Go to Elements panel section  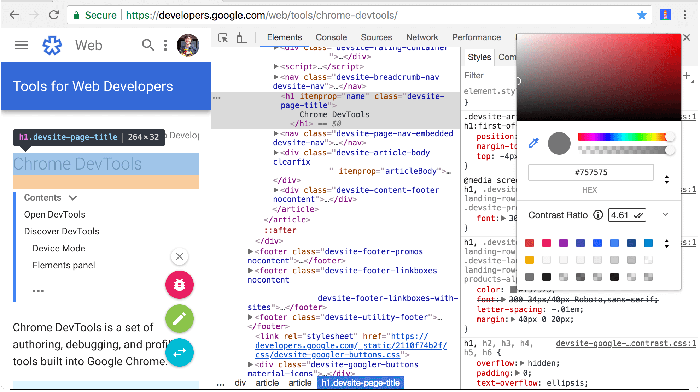coord(63,265)
